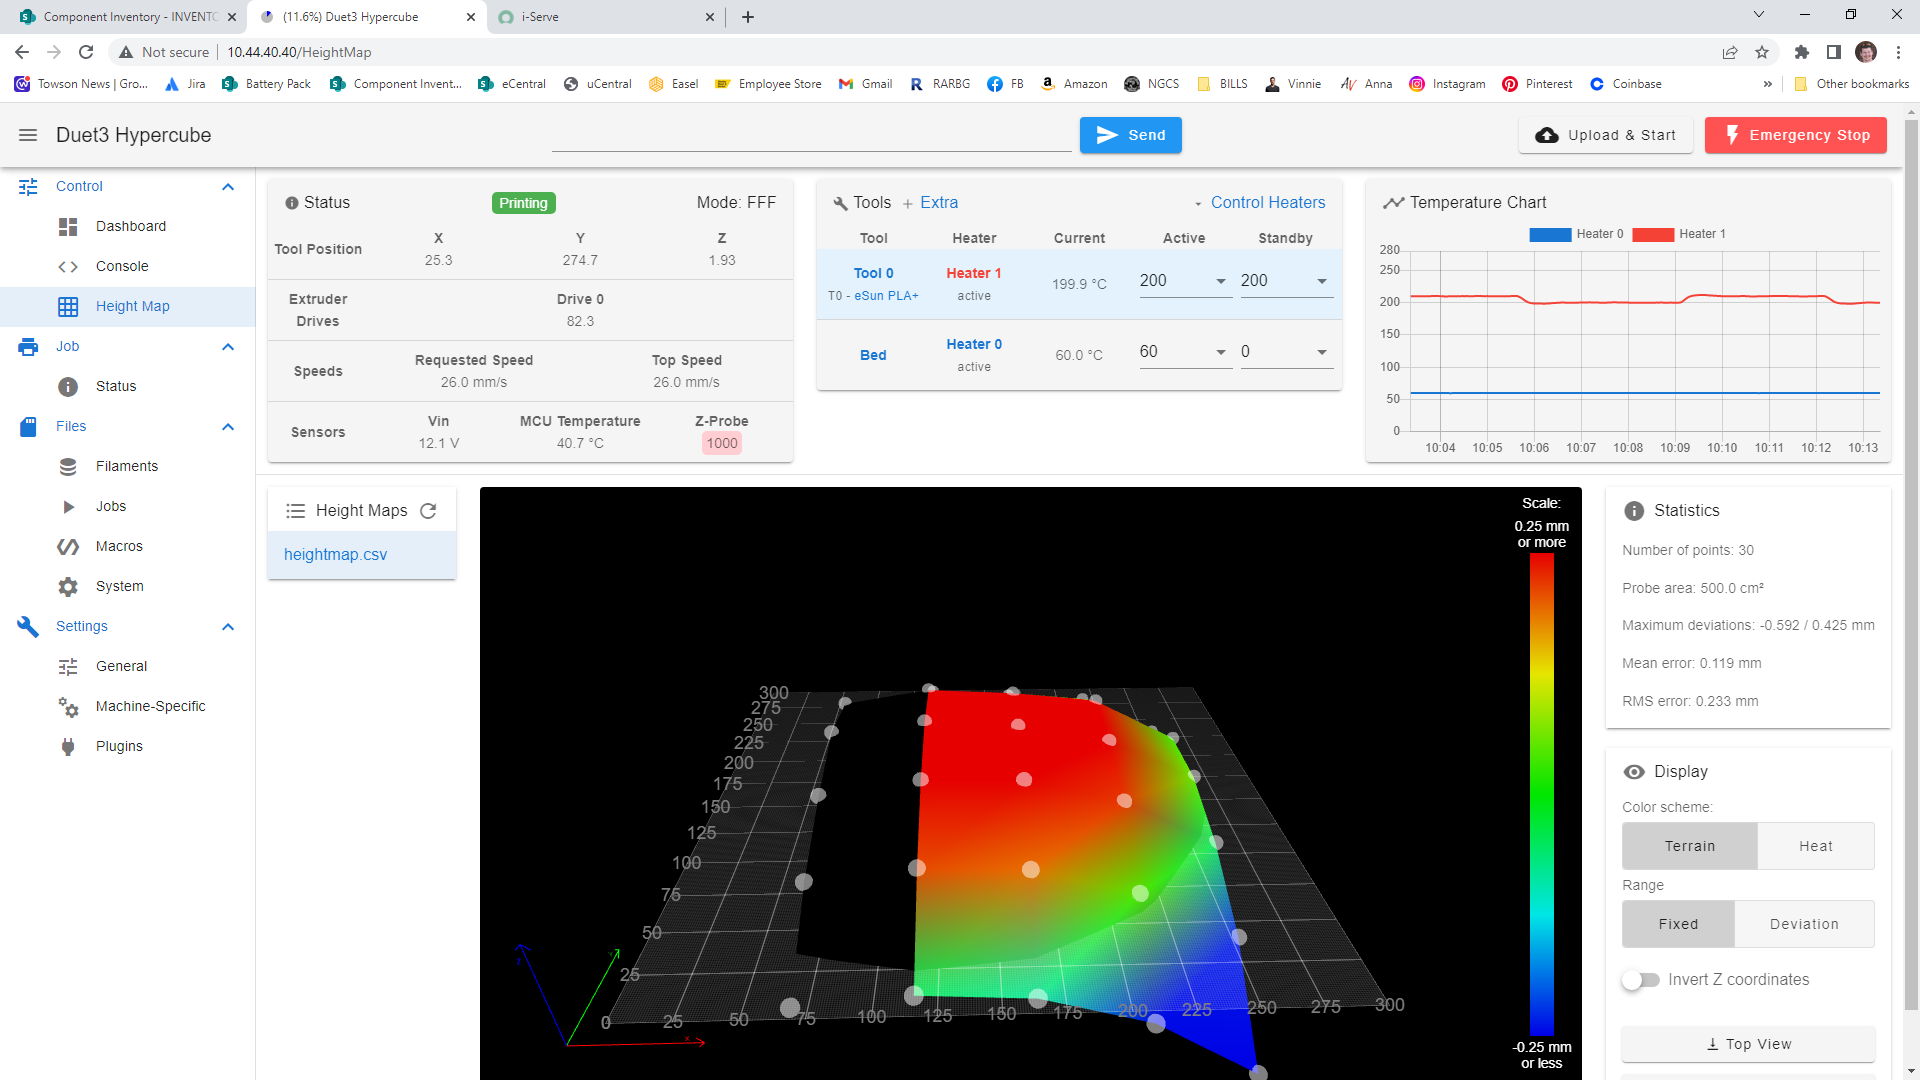Toggle Bed Heater 0 active state
This screenshot has height=1080, width=1920.
(x=973, y=344)
